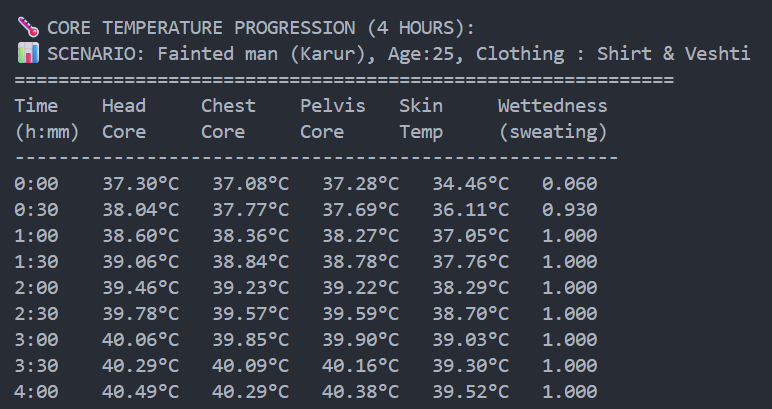Image resolution: width=772 pixels, height=409 pixels.
Task: Click pelvis core value 39.59°C
Action: pyautogui.click(x=361, y=314)
